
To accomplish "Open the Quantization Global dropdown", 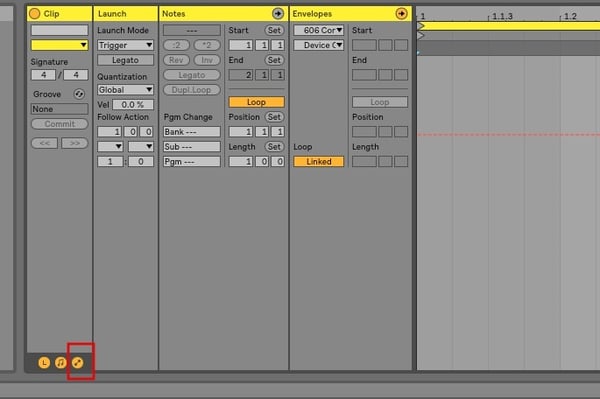I will 126,90.
